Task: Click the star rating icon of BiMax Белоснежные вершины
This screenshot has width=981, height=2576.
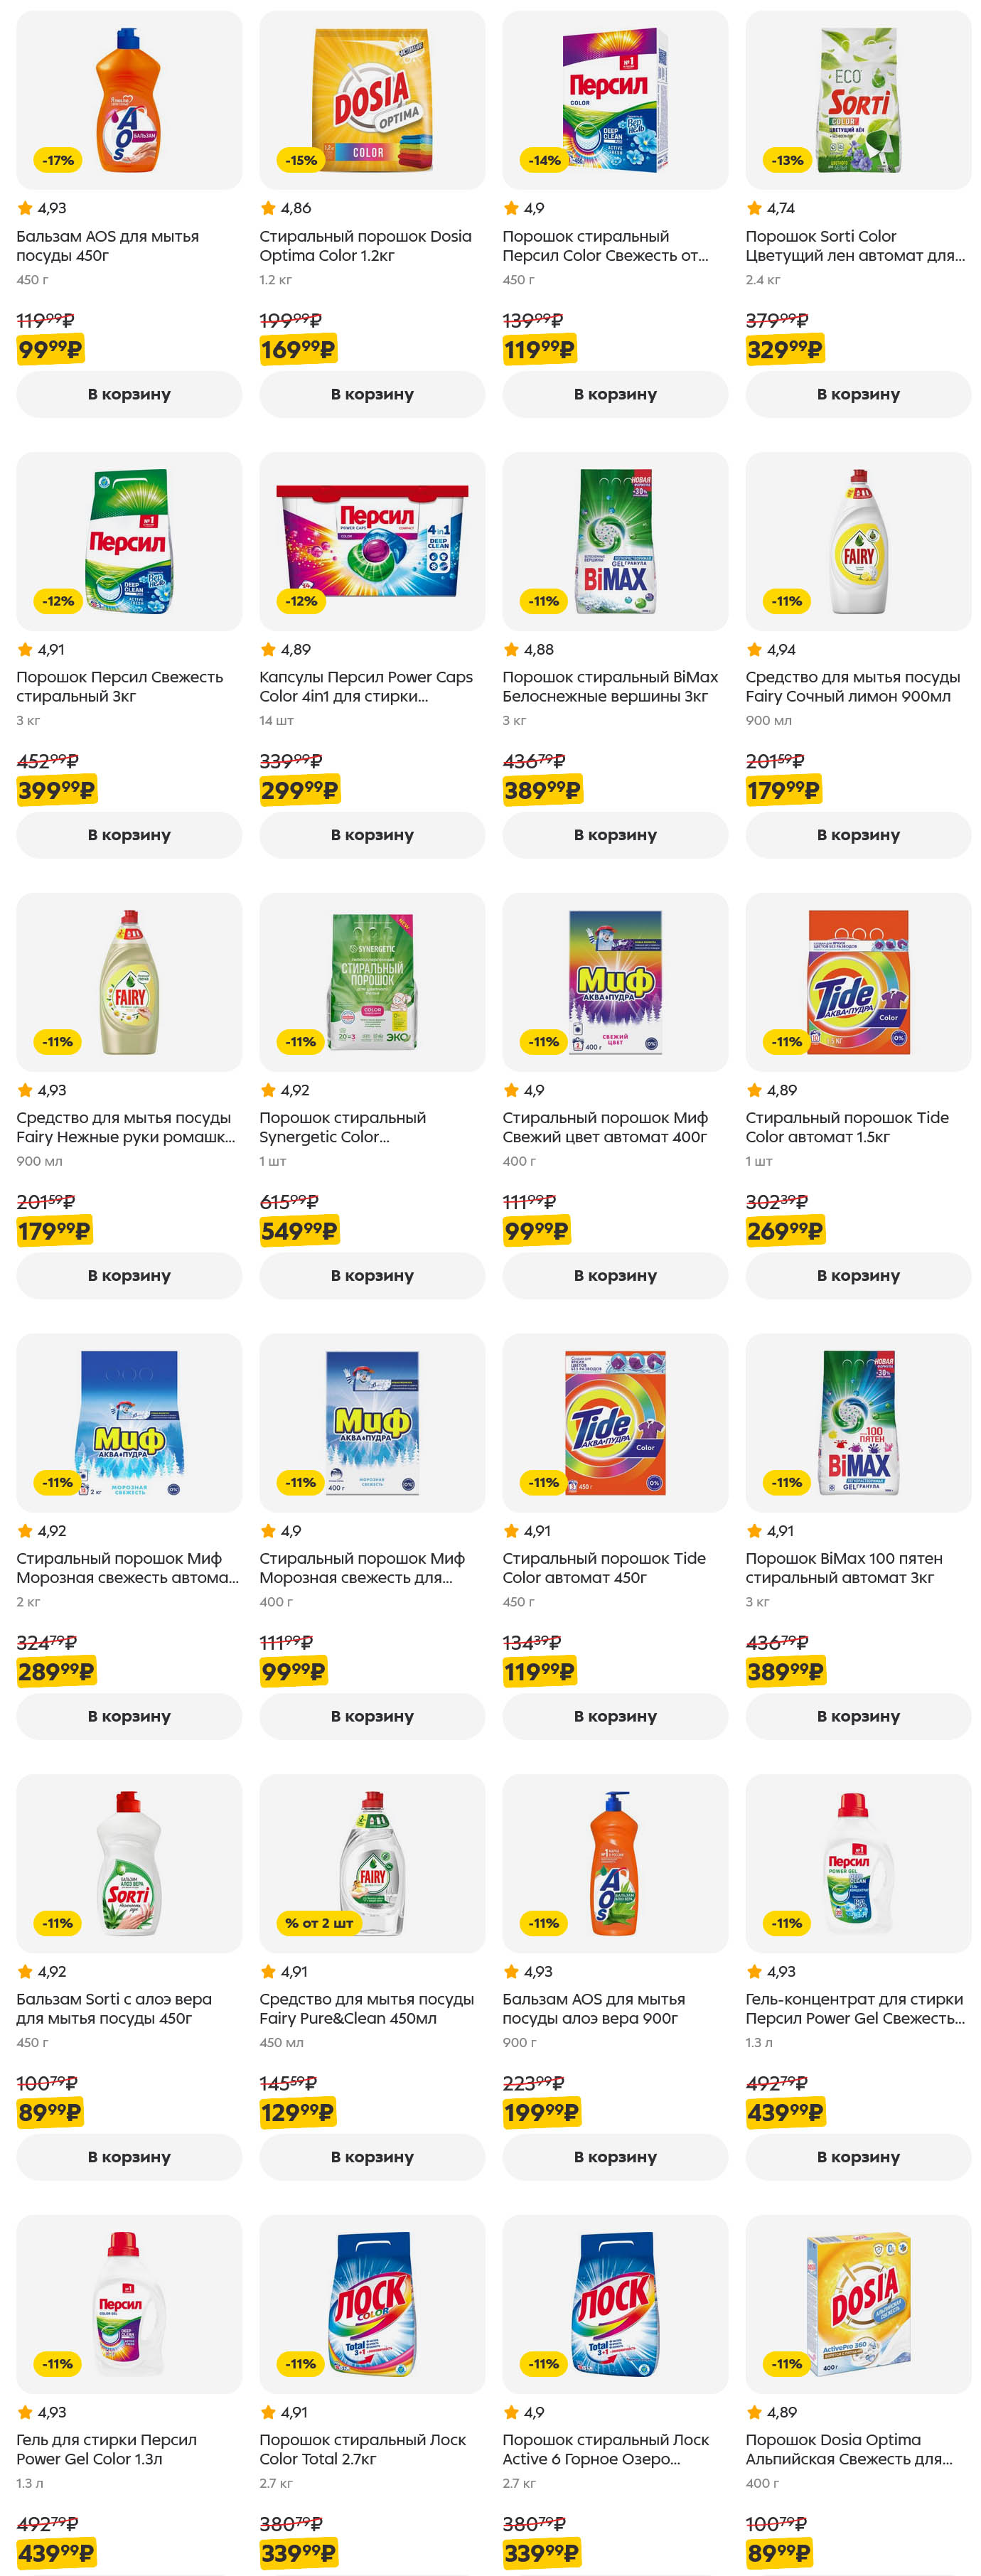Action: pyautogui.click(x=511, y=649)
